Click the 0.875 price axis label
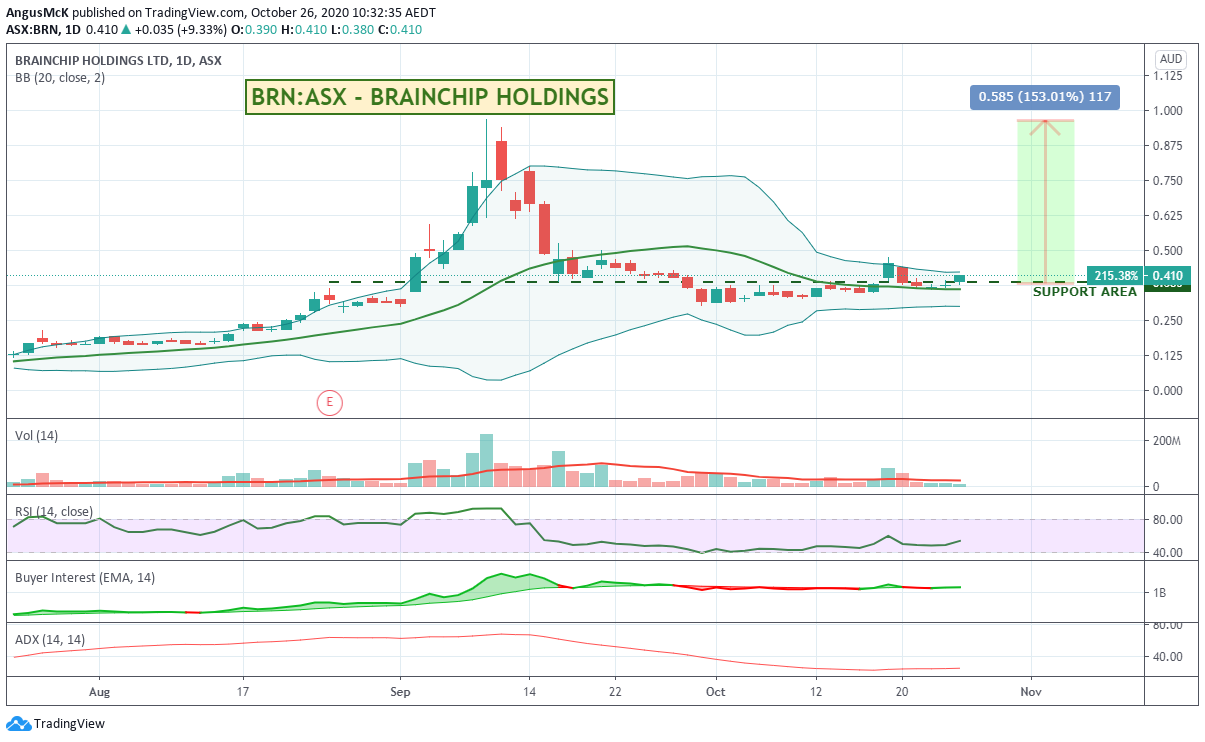Screen dimensions: 1205x742 pos(1168,146)
